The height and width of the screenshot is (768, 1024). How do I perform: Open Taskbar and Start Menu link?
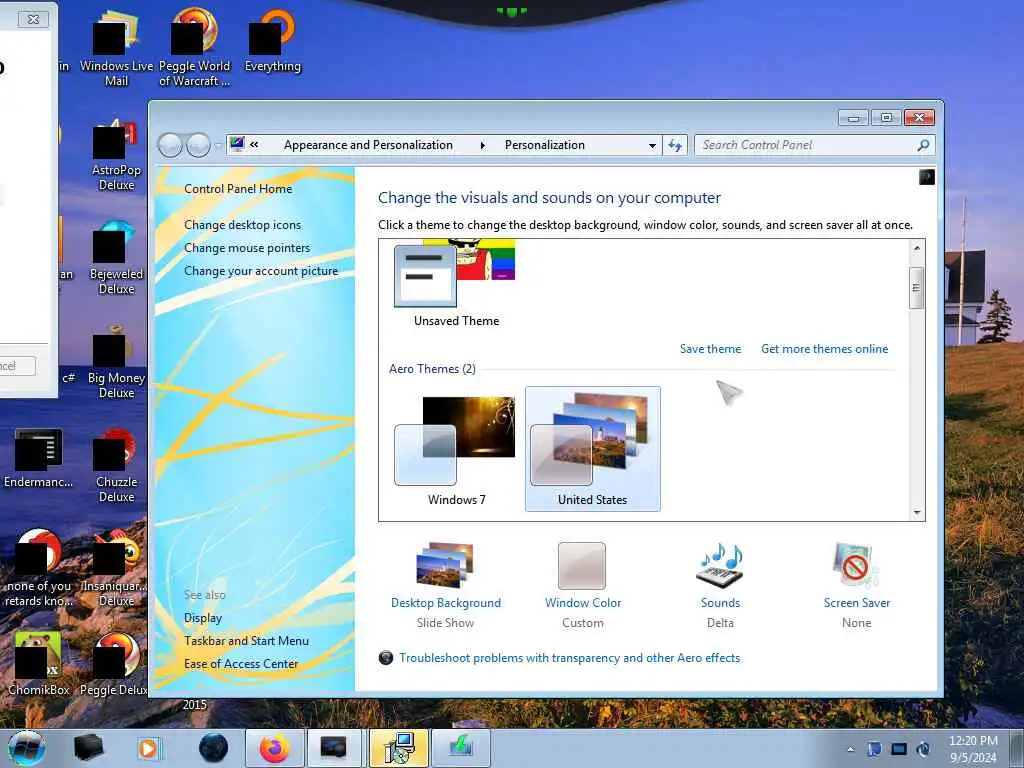coord(246,641)
